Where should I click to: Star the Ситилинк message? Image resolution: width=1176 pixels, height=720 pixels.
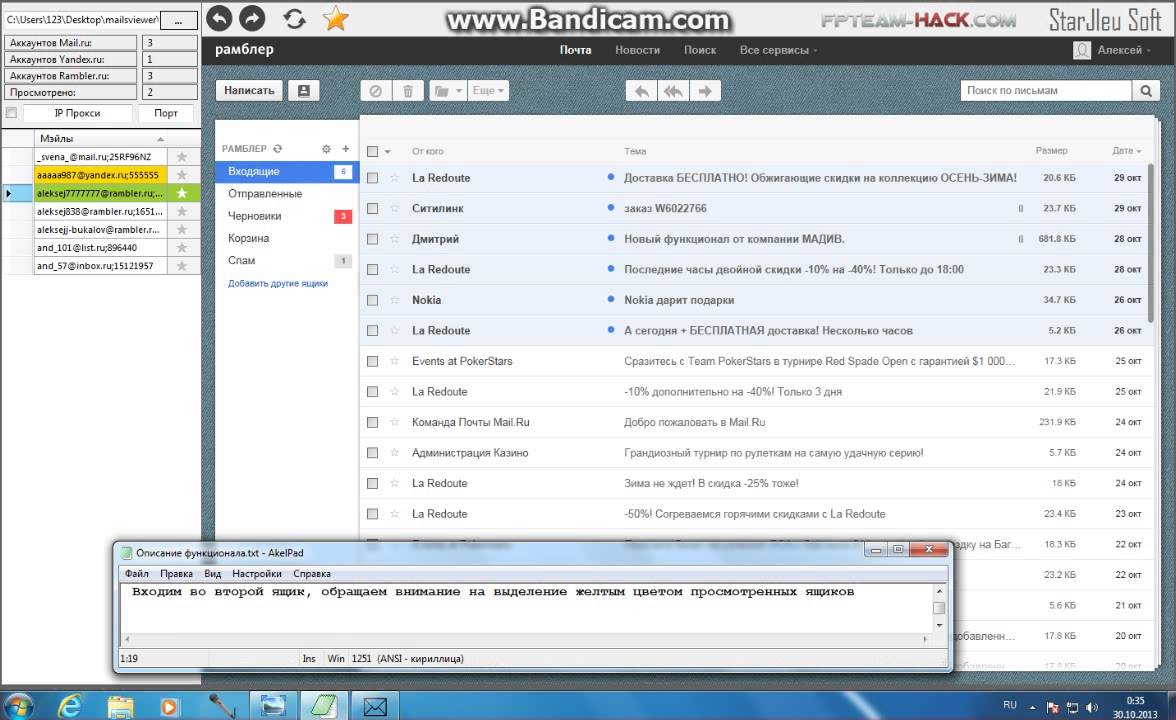(x=394, y=208)
